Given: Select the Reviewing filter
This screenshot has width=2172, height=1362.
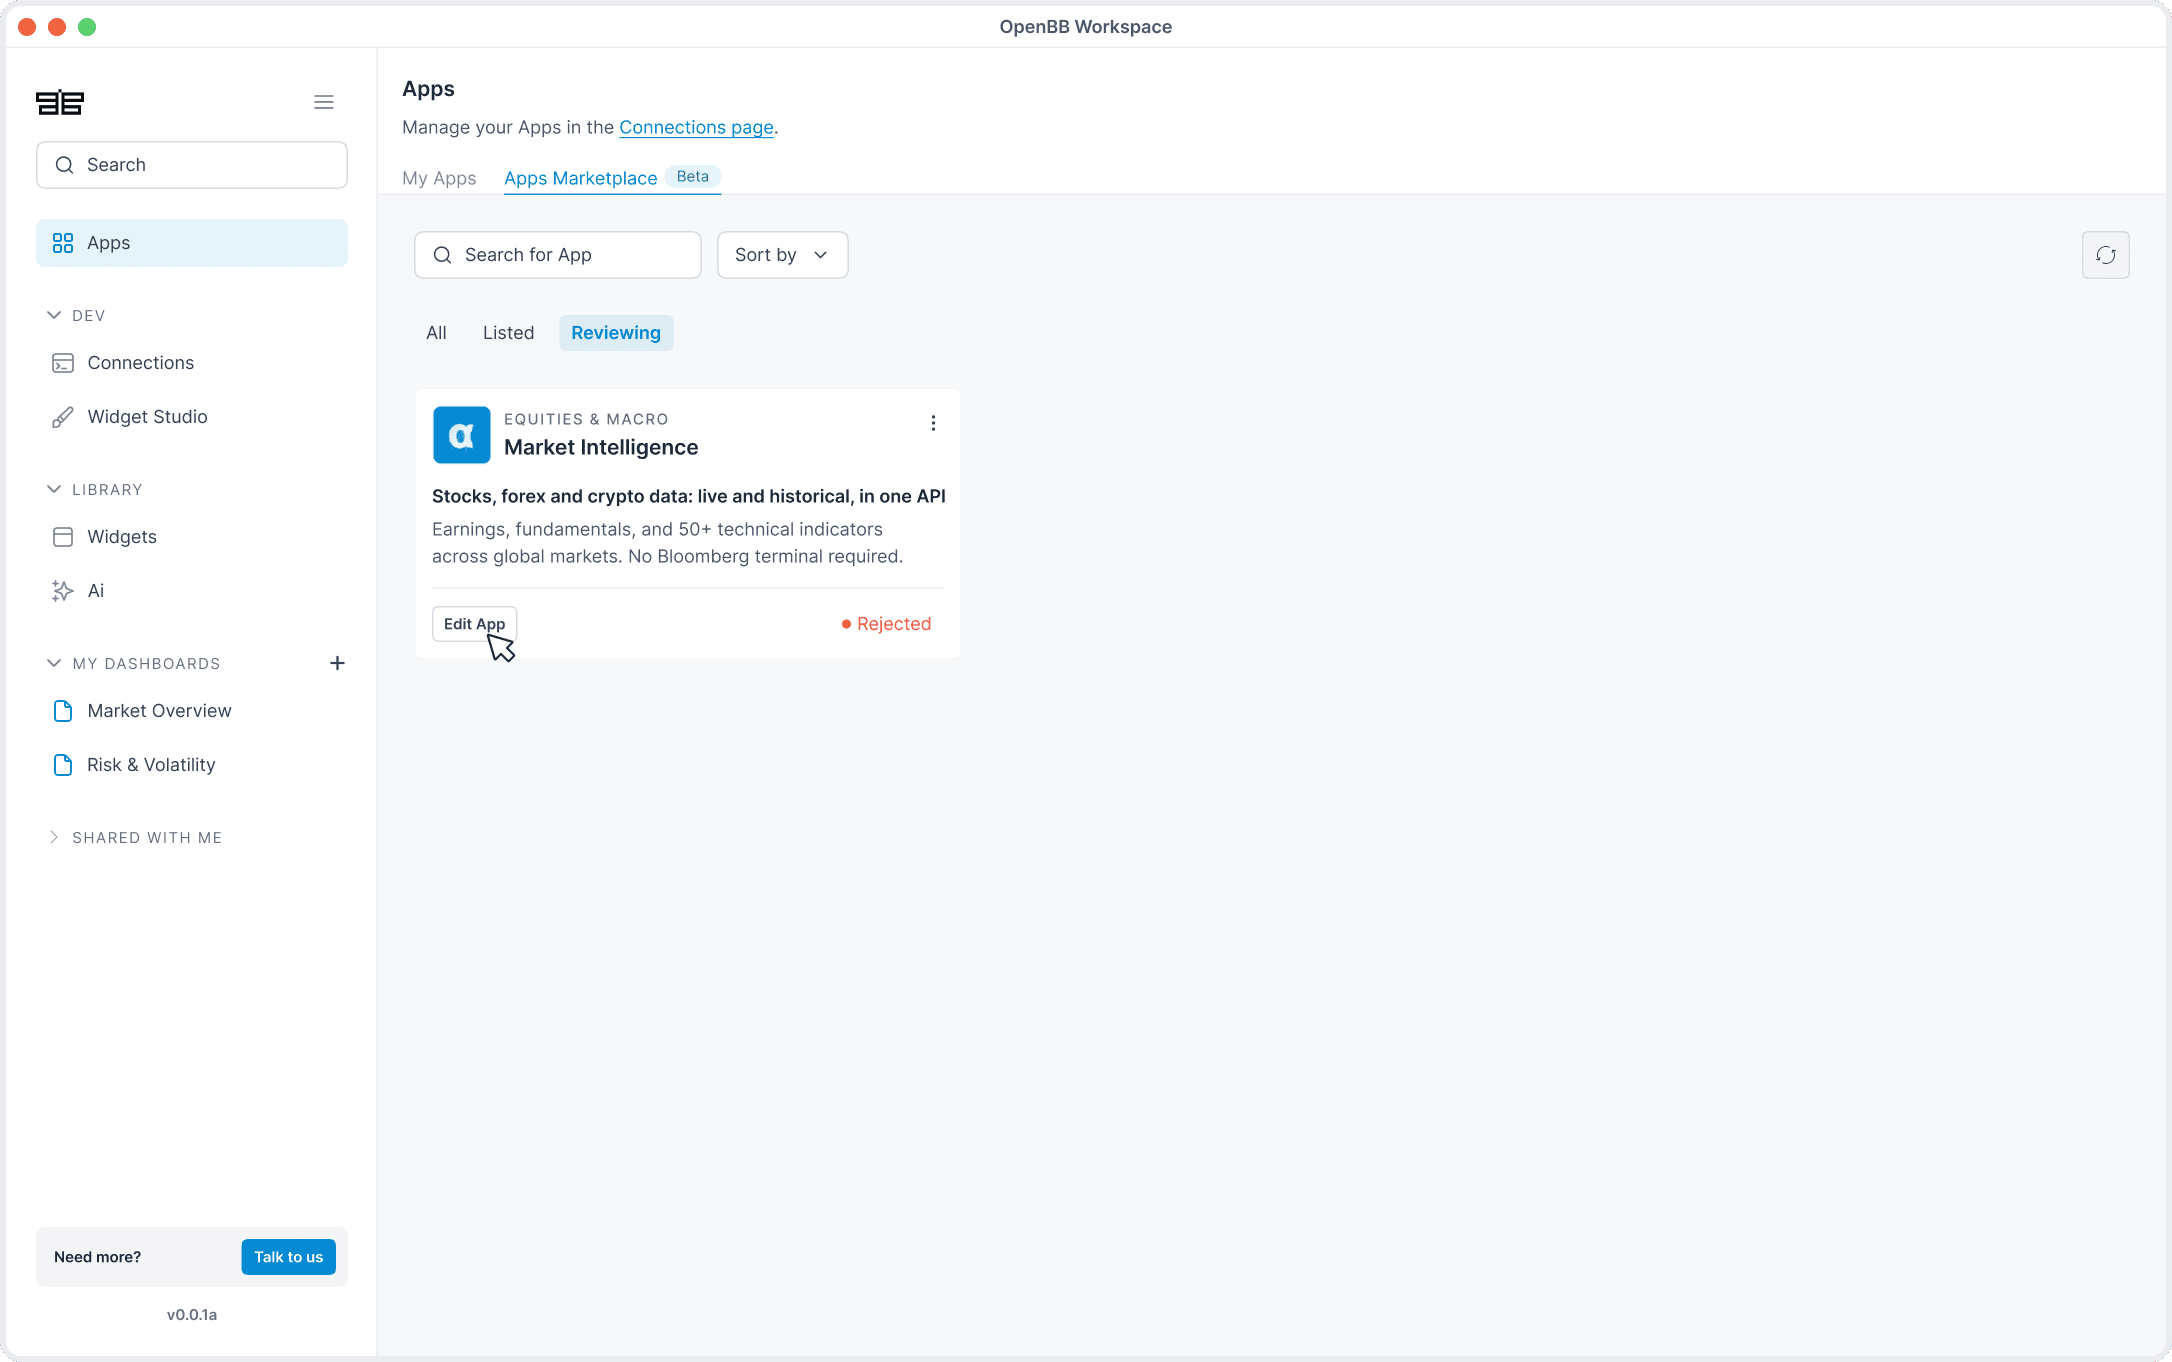Looking at the screenshot, I should (x=616, y=333).
